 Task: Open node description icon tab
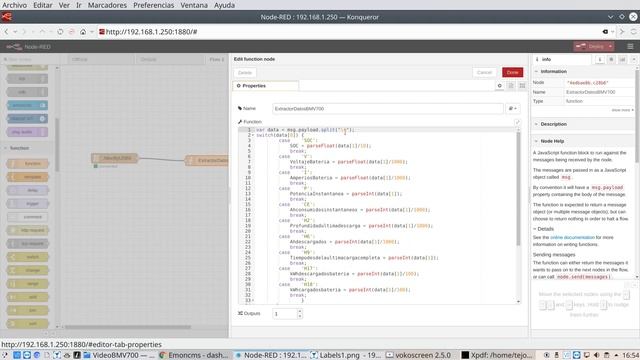click(511, 86)
